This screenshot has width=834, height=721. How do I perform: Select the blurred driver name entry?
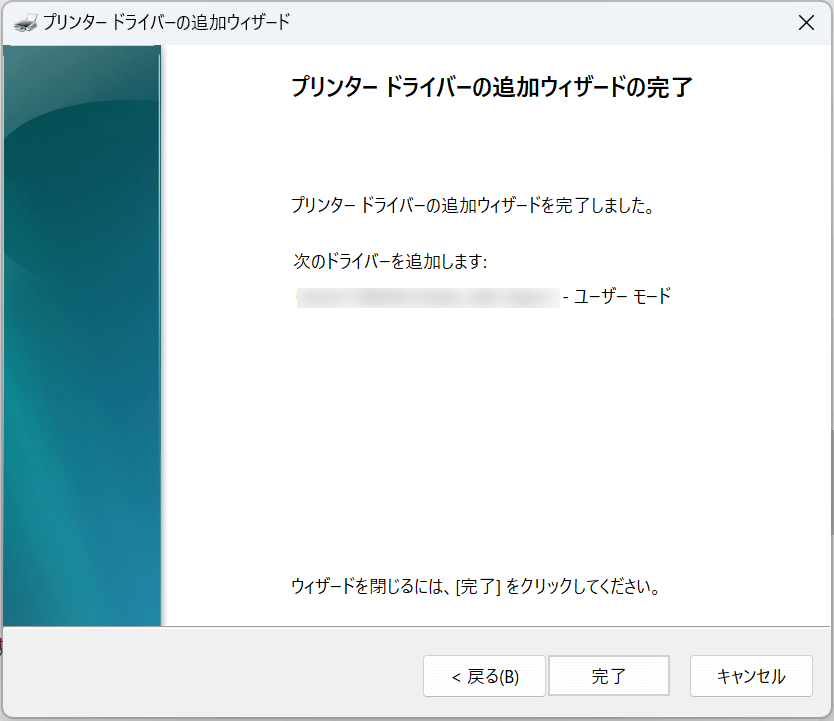pos(427,297)
